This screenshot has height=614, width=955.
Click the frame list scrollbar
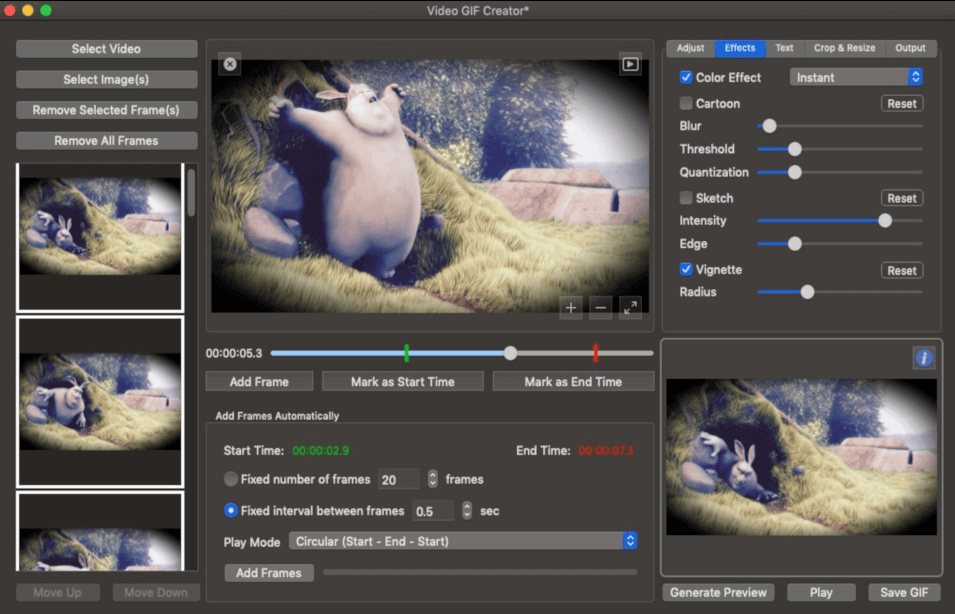(192, 192)
